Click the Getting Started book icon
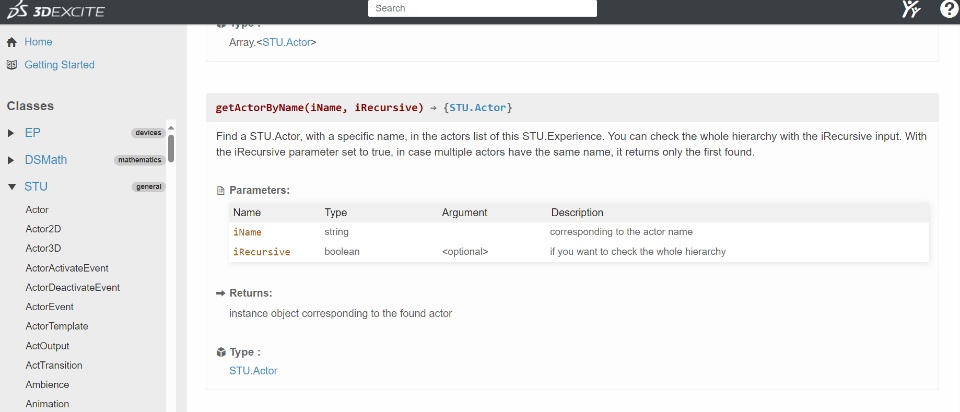 [12, 65]
